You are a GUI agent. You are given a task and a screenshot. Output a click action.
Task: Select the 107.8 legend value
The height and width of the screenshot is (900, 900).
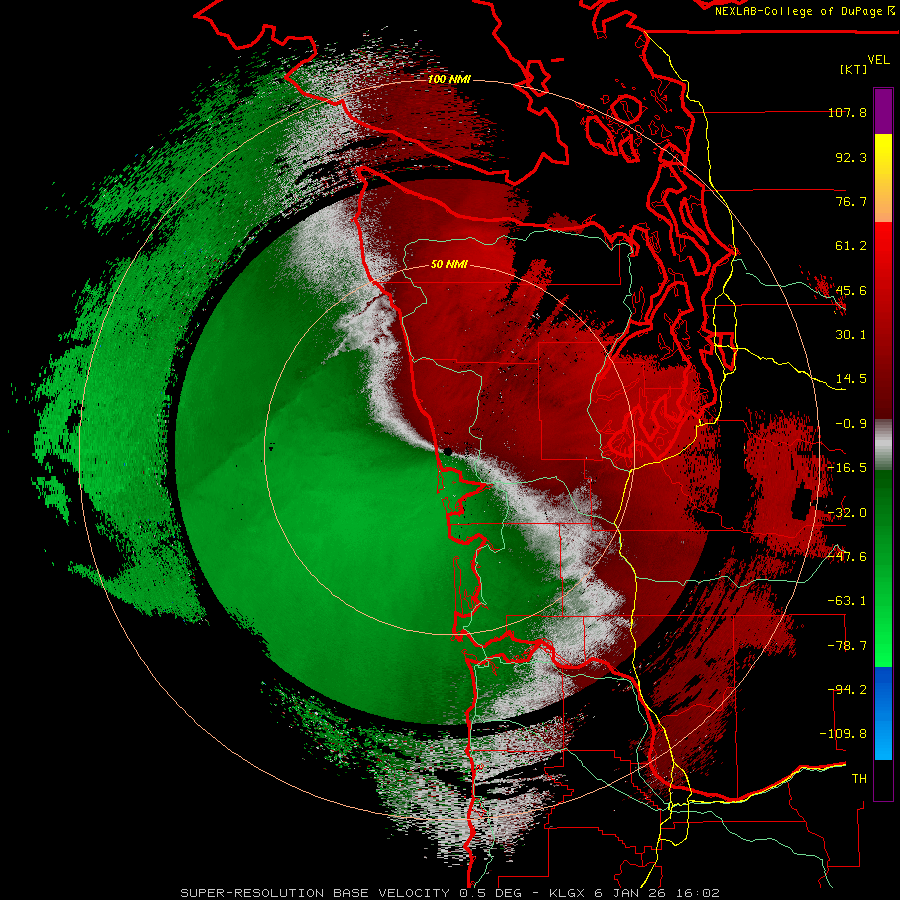pyautogui.click(x=847, y=112)
